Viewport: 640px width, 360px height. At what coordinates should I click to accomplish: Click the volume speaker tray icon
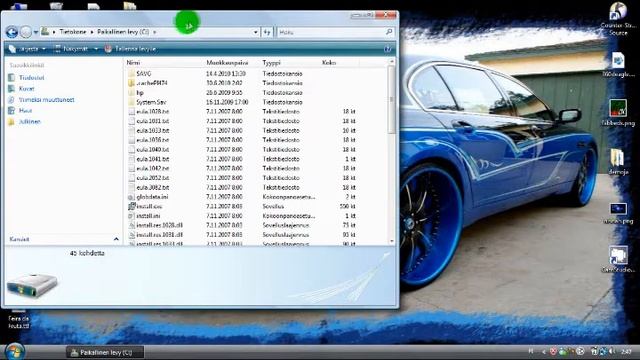(x=612, y=351)
